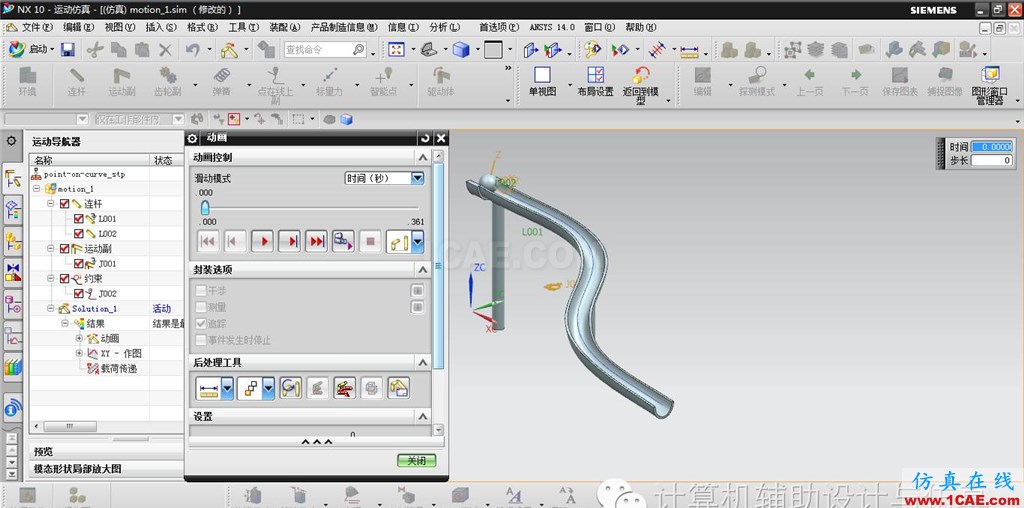
Task: Uncheck the L002 link checkbox
Action: (x=79, y=233)
